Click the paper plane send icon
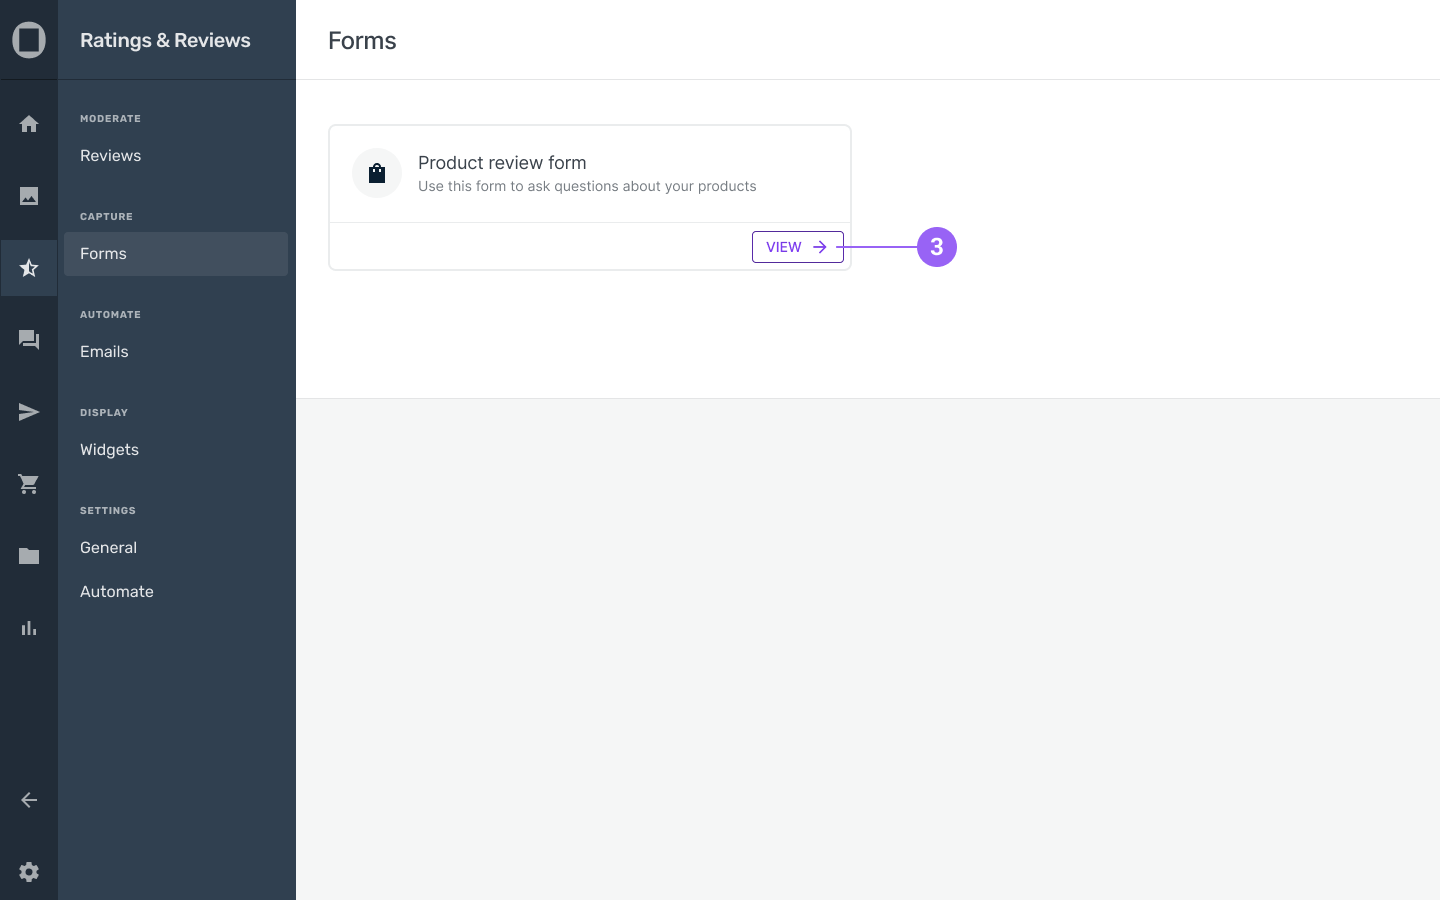 tap(29, 412)
